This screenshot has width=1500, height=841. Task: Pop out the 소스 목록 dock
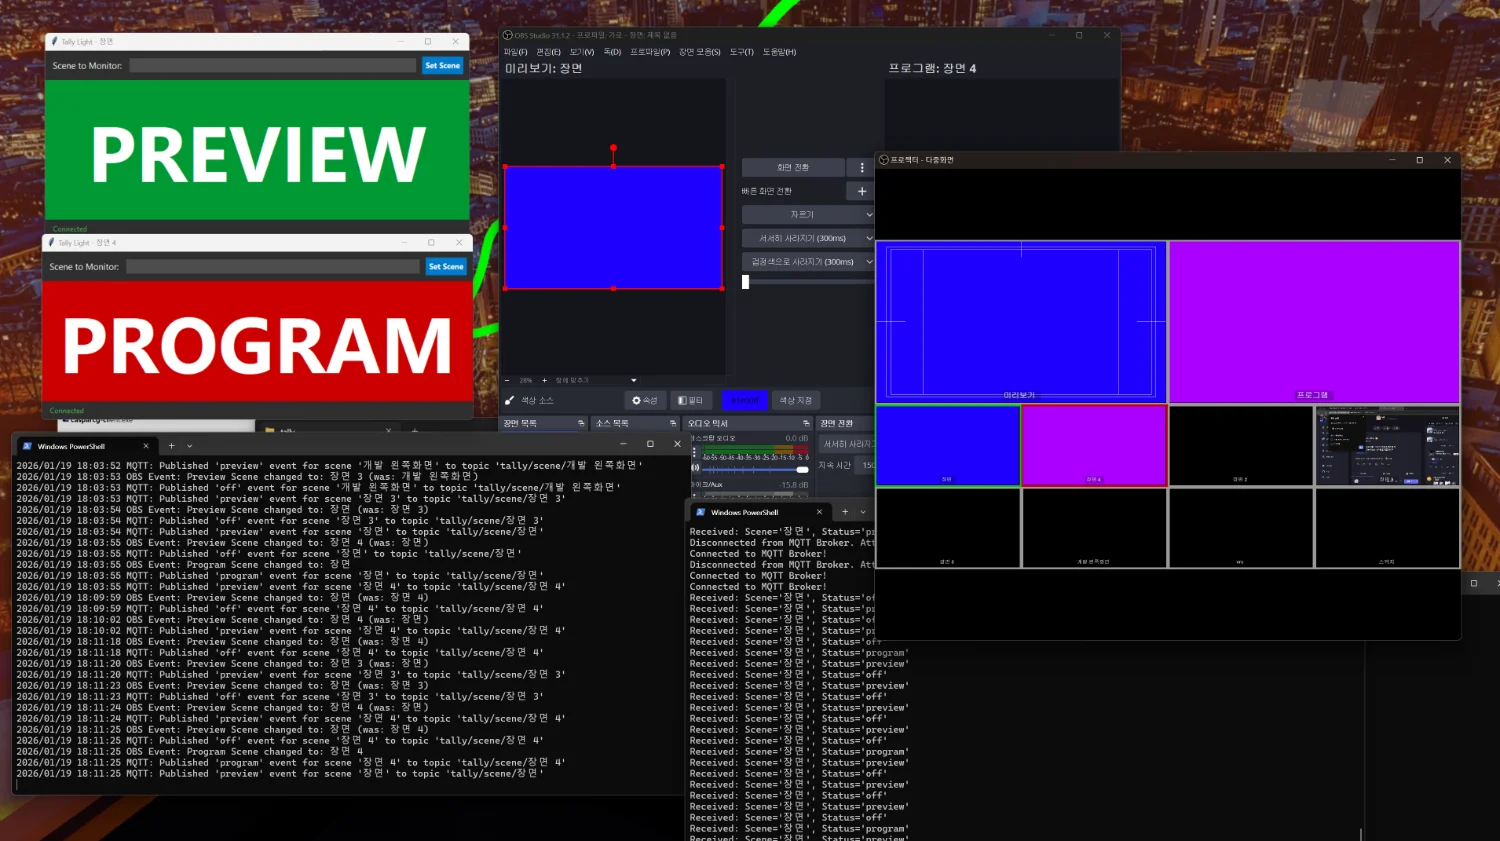(672, 423)
